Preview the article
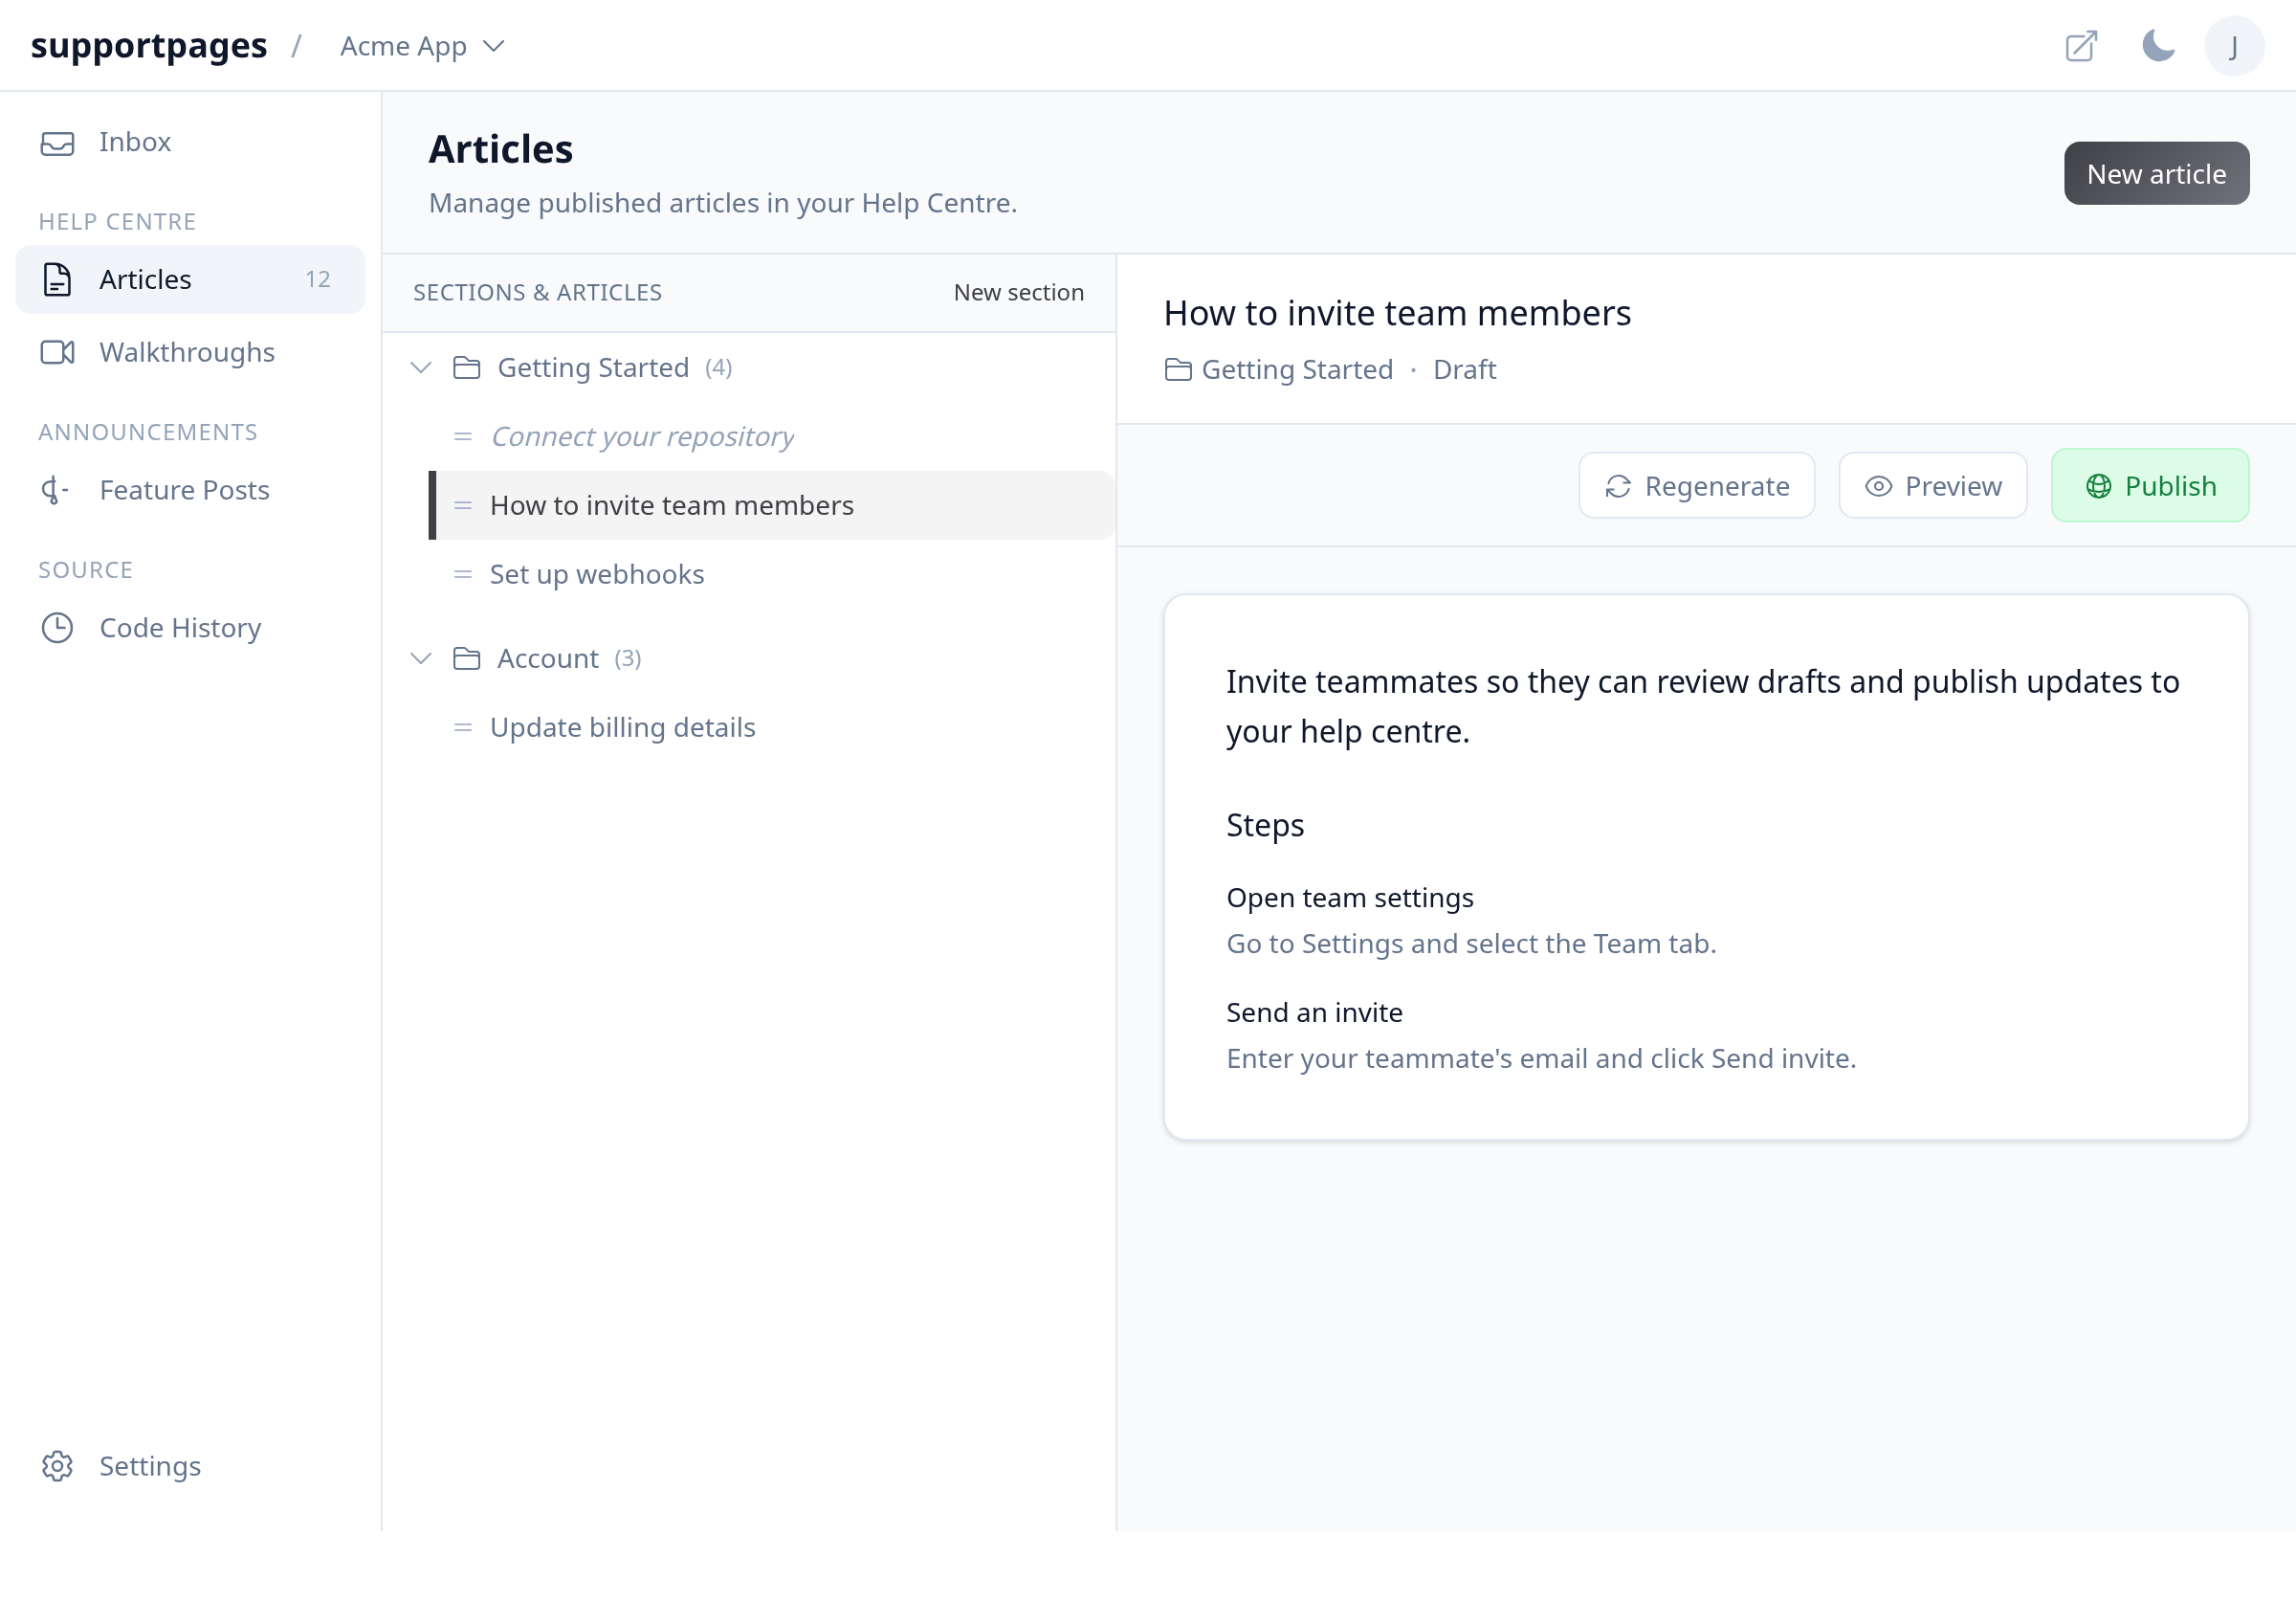Image resolution: width=2296 pixels, height=1623 pixels. point(1933,486)
